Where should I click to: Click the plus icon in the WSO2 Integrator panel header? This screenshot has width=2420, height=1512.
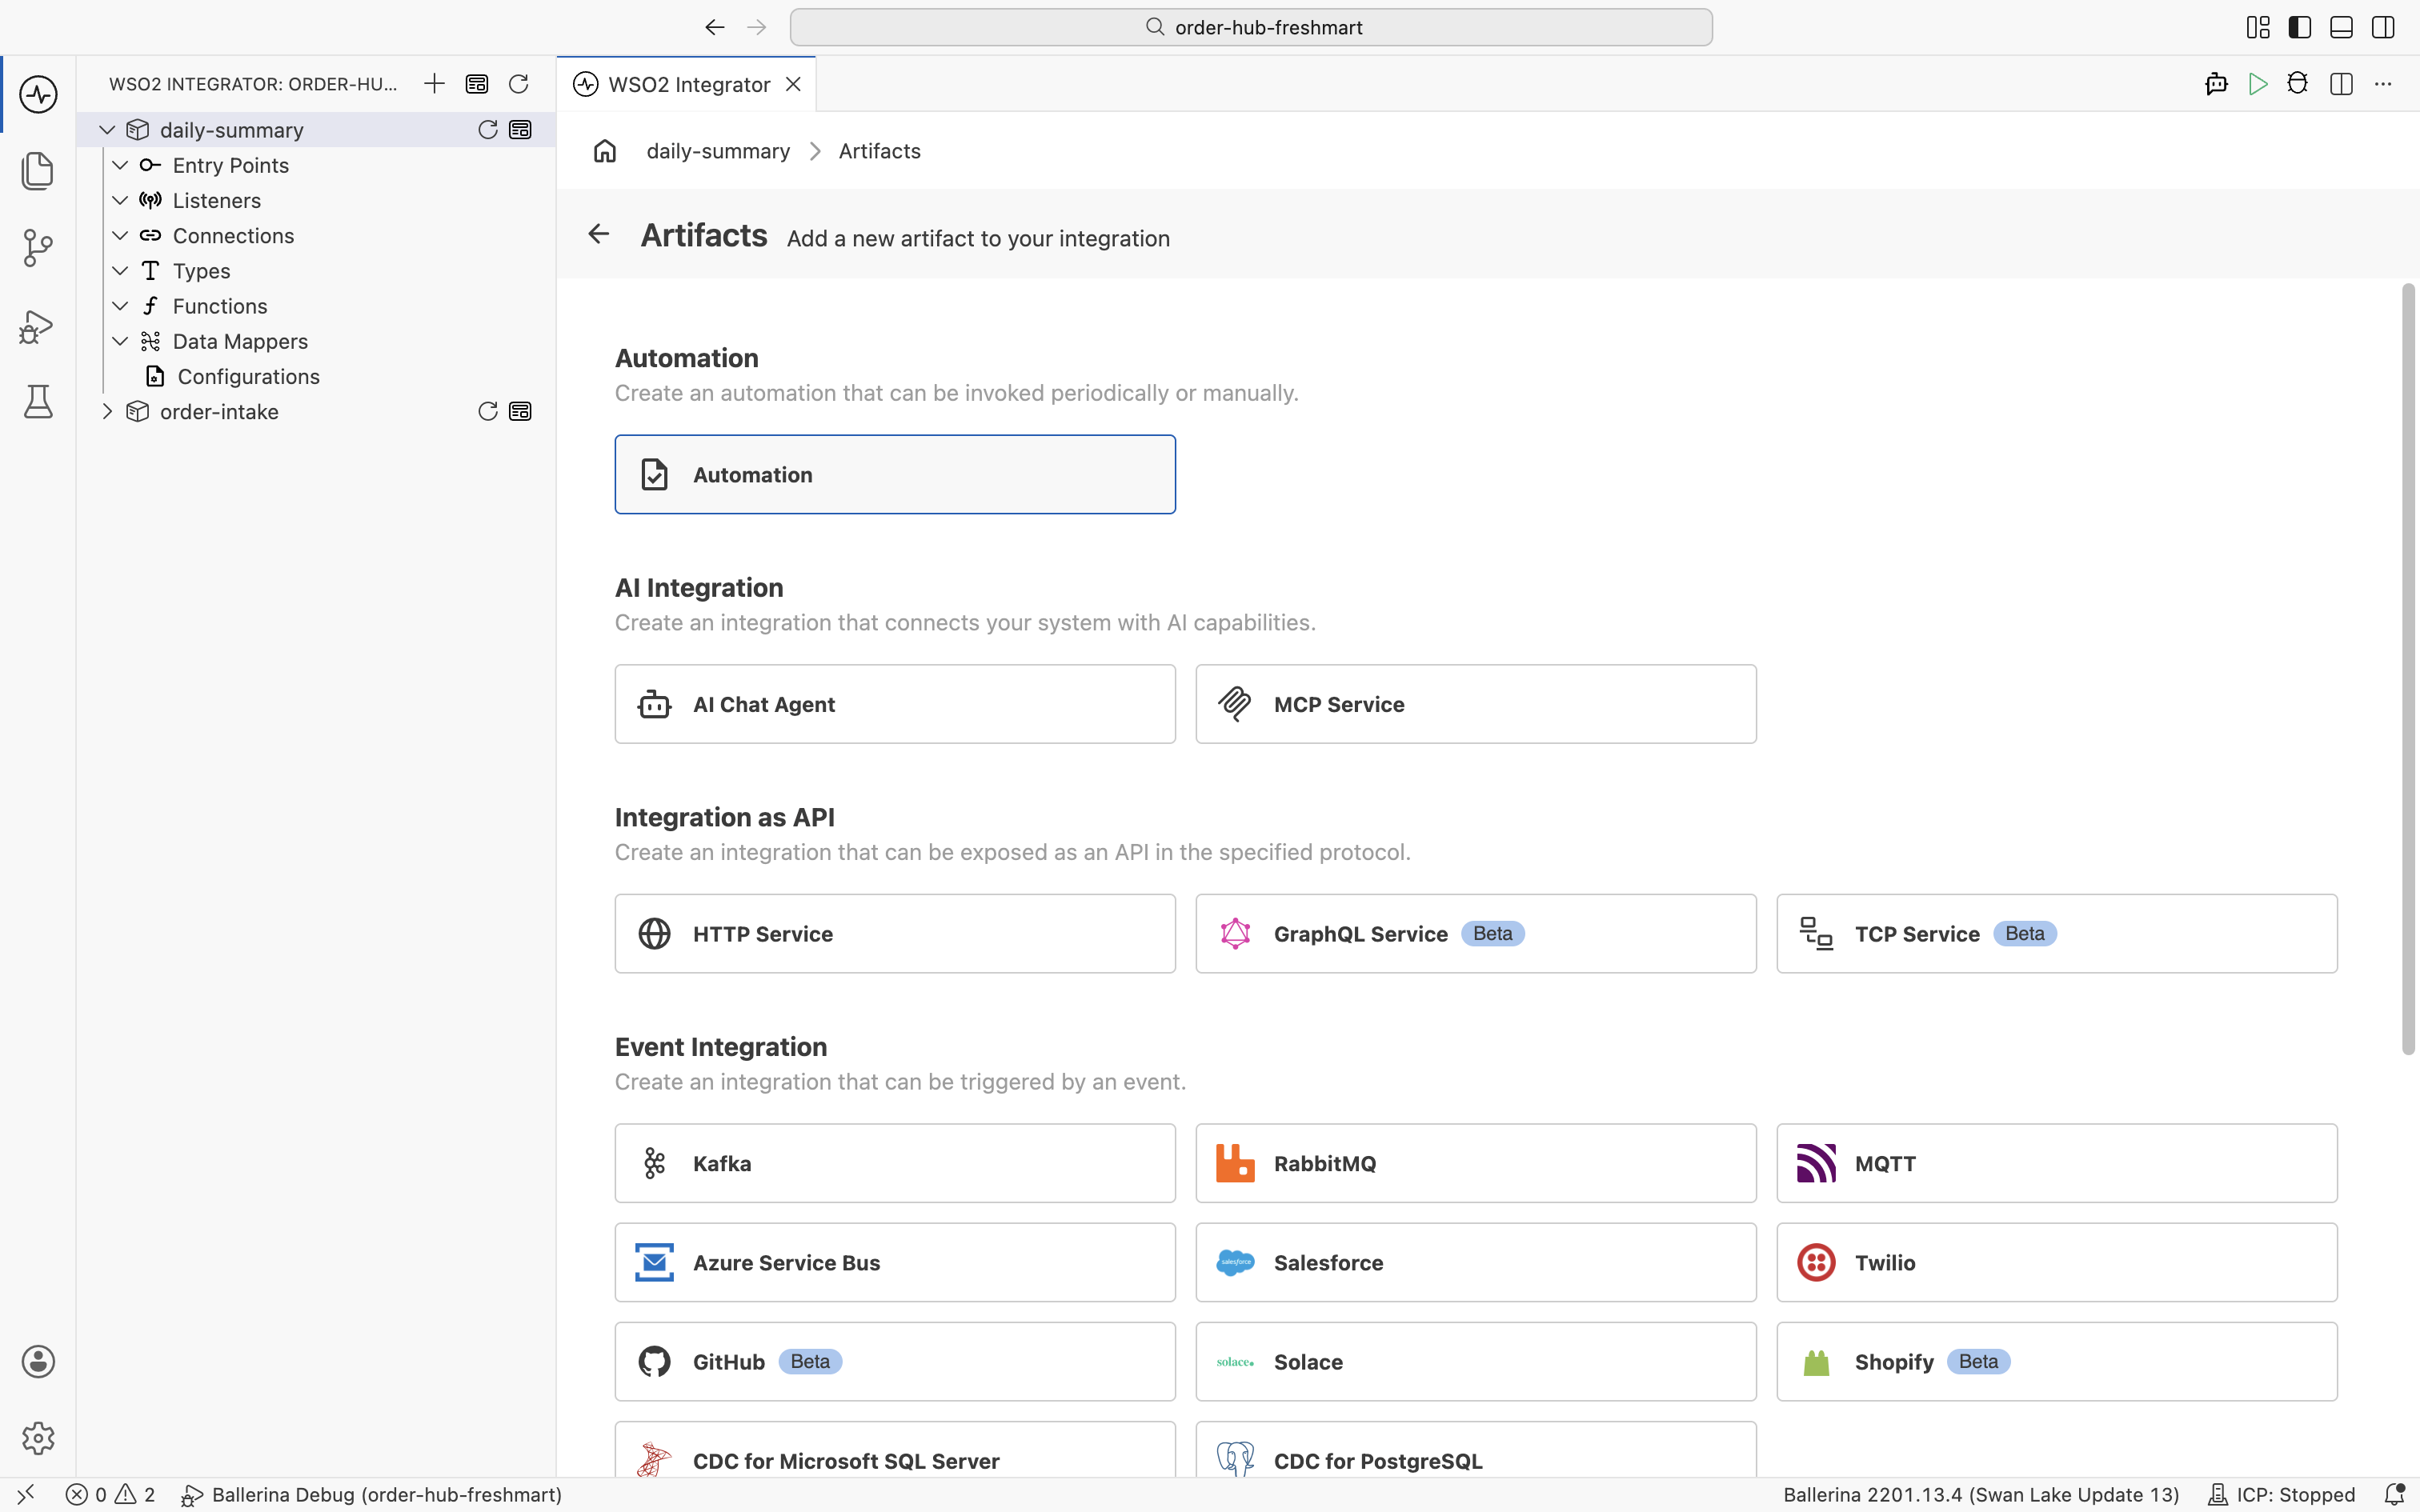click(434, 84)
